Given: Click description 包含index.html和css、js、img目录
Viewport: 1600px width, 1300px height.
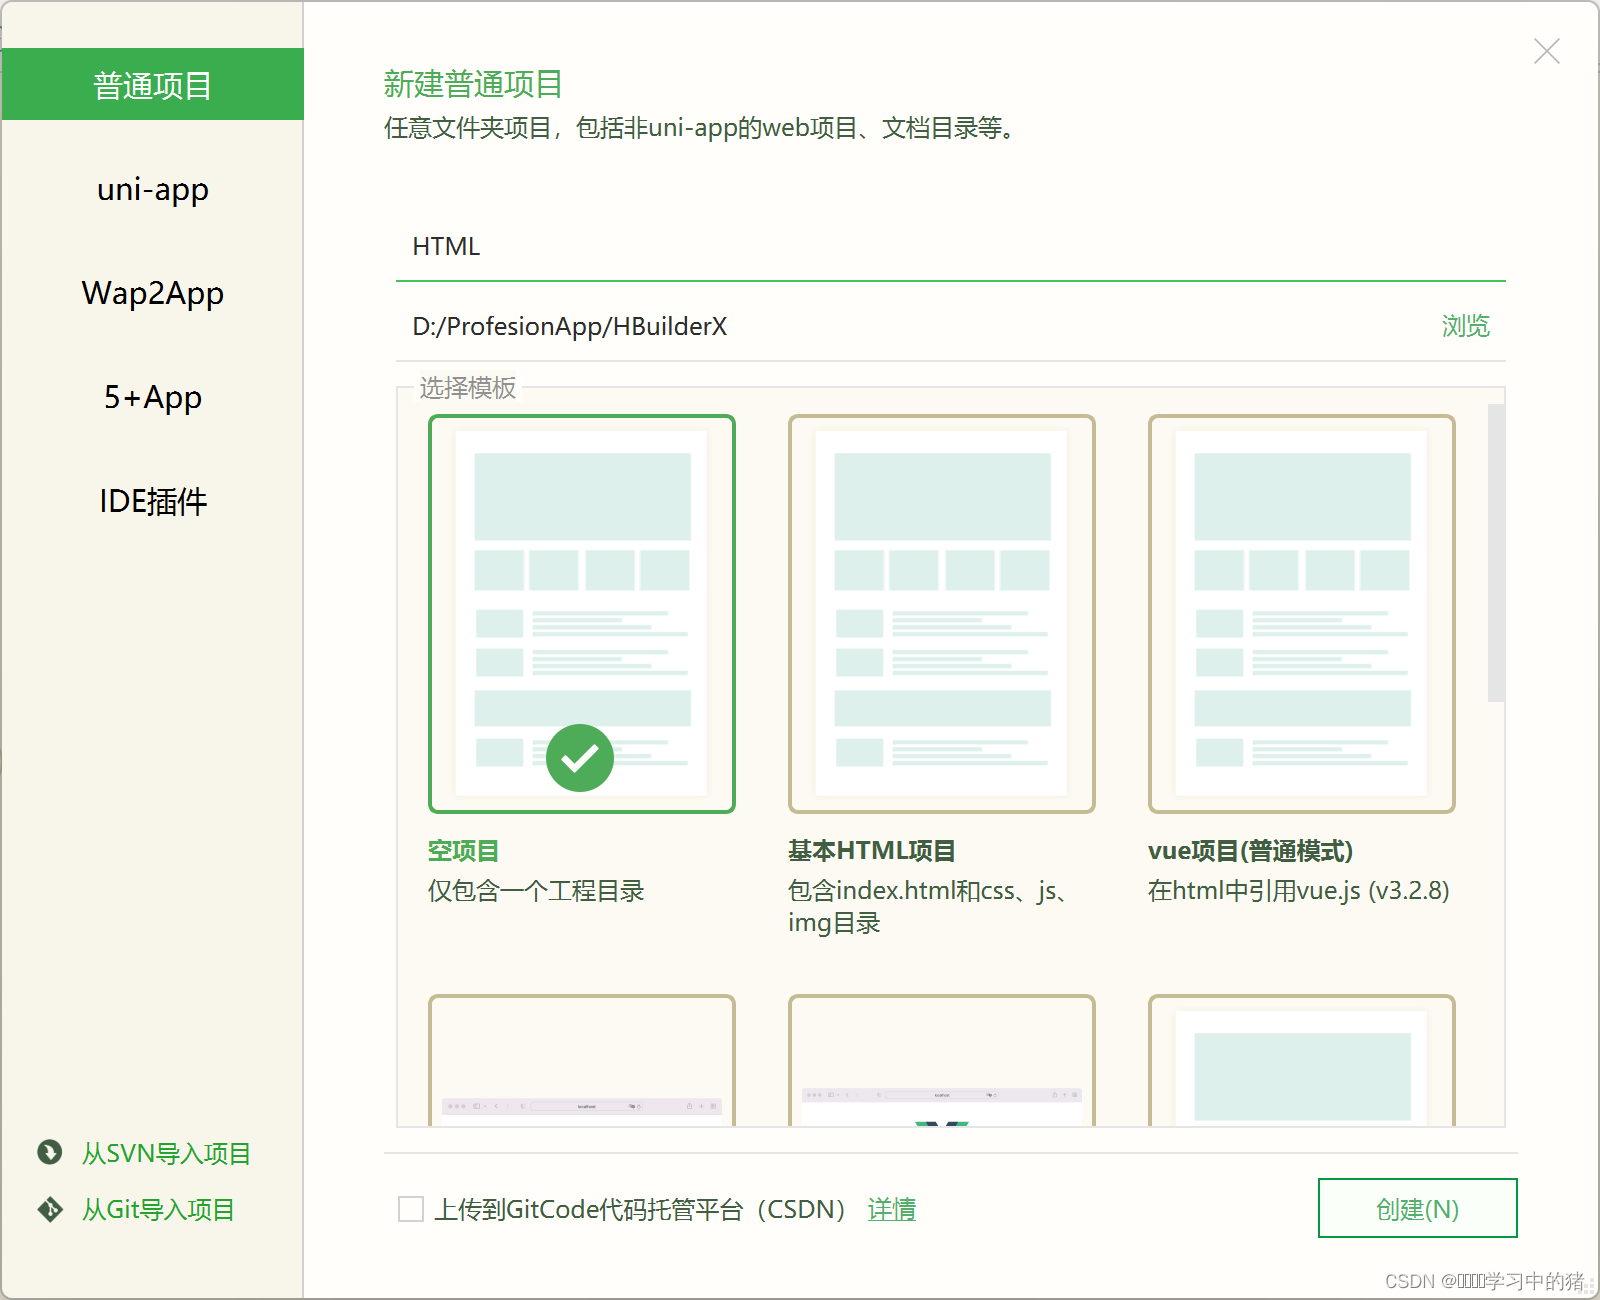Looking at the screenshot, I should point(930,907).
